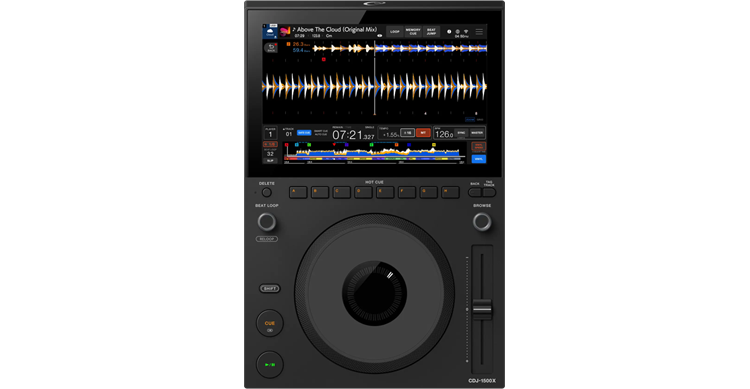Trigger Hot Cue C pad
This screenshot has height=389, width=750.
(x=342, y=192)
